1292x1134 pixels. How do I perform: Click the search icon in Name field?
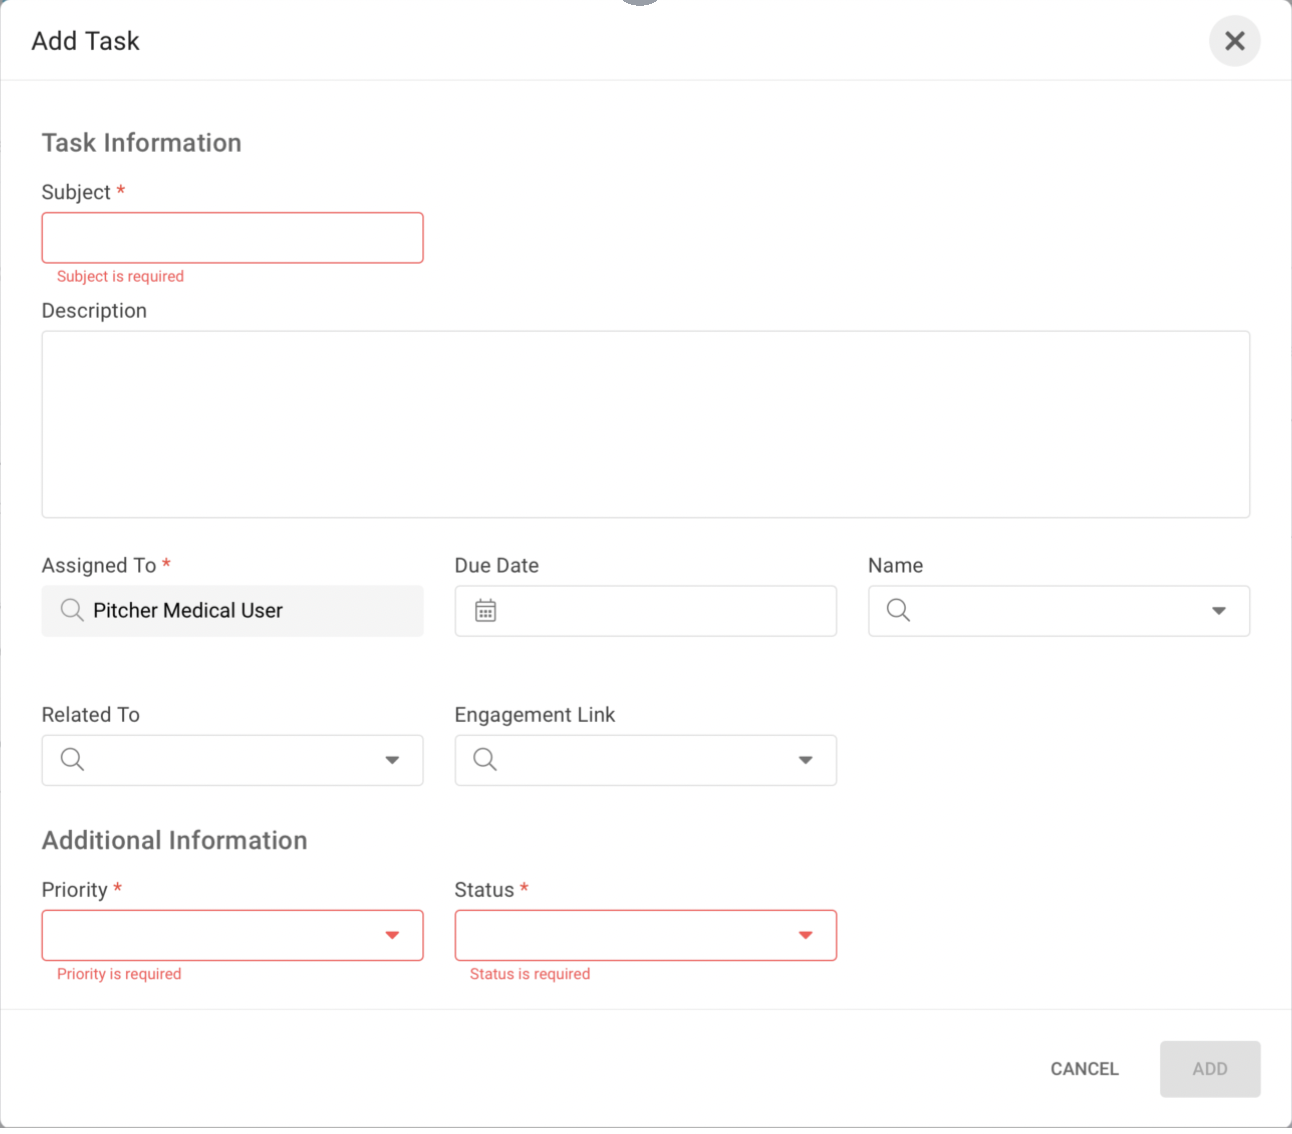coord(898,610)
